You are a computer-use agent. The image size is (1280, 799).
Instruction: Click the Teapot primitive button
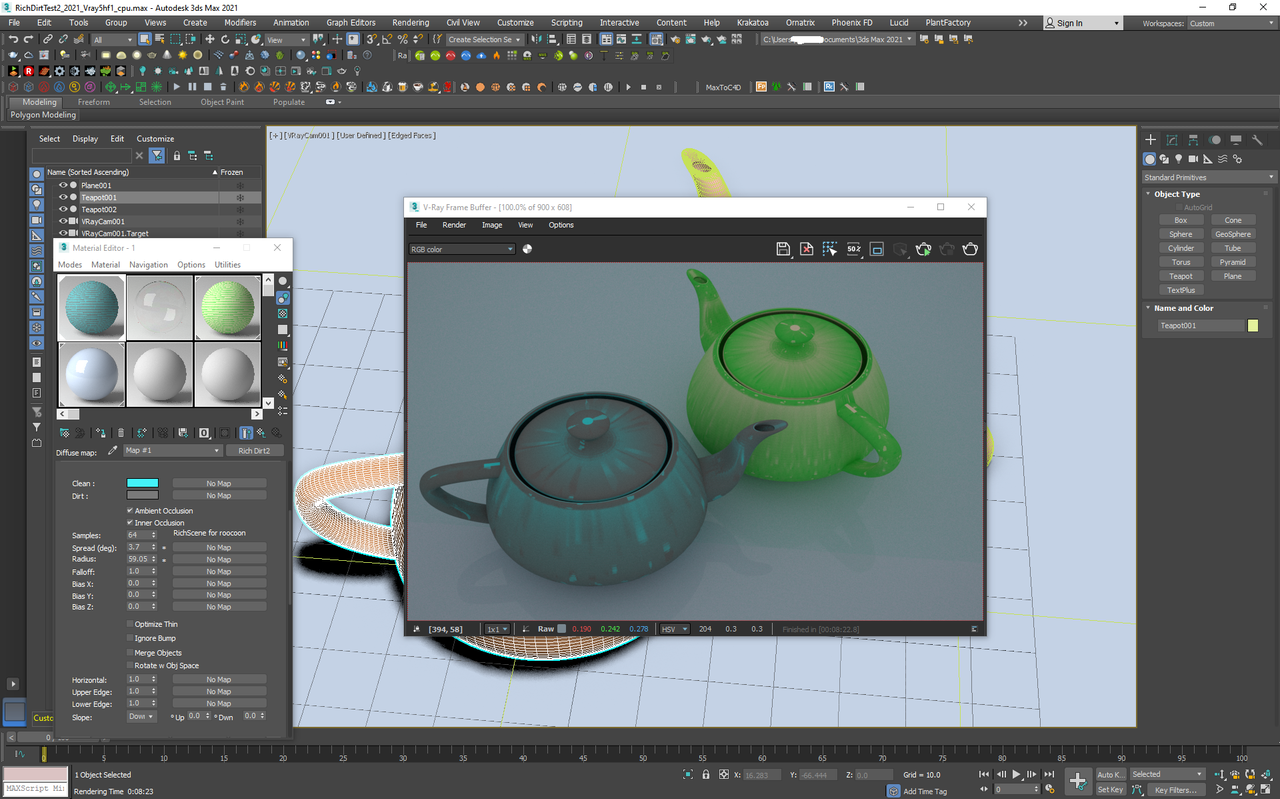(x=1181, y=276)
